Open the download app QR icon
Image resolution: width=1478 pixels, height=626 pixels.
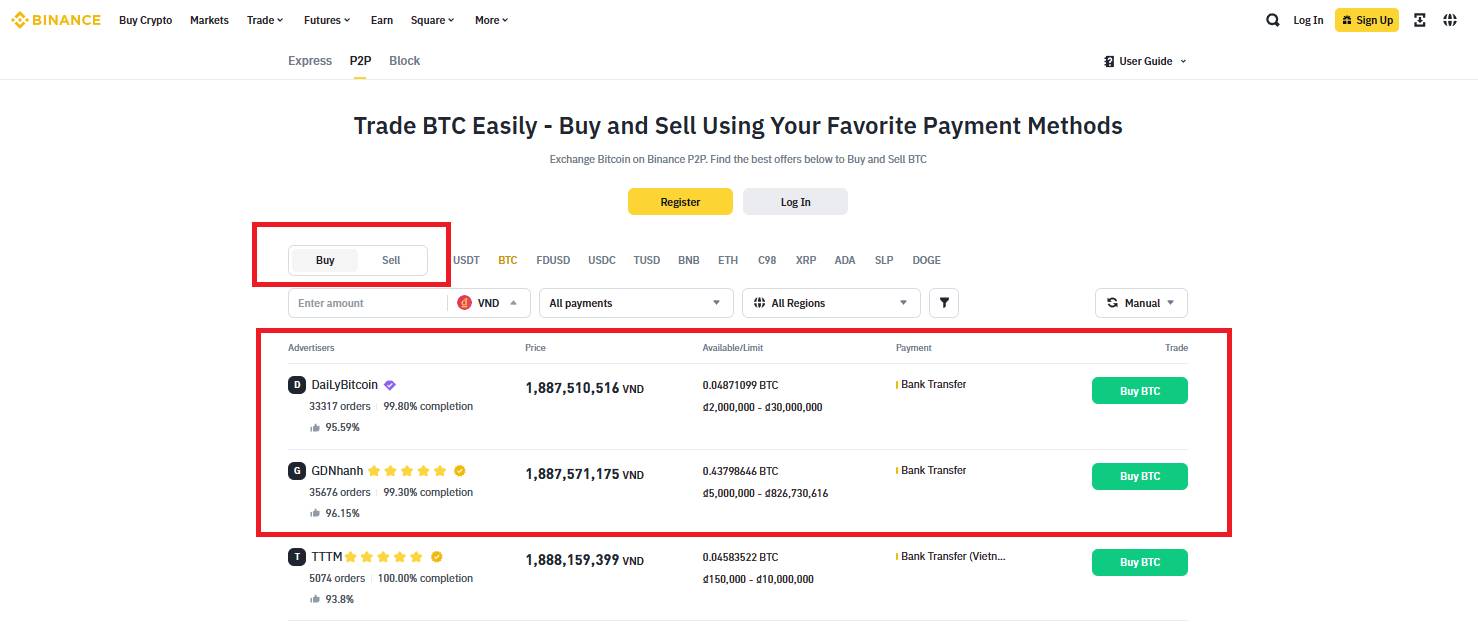click(1419, 20)
